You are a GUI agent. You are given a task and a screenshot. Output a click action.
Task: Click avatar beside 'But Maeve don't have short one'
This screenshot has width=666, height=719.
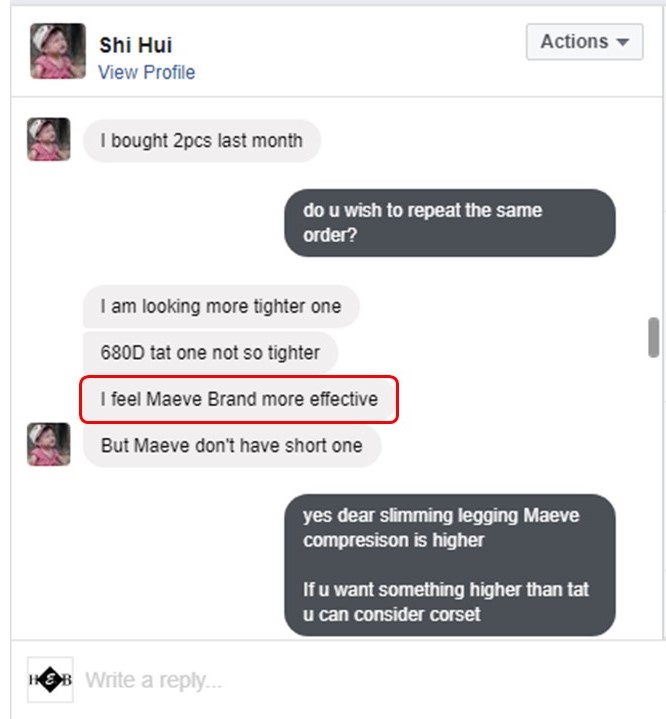49,444
